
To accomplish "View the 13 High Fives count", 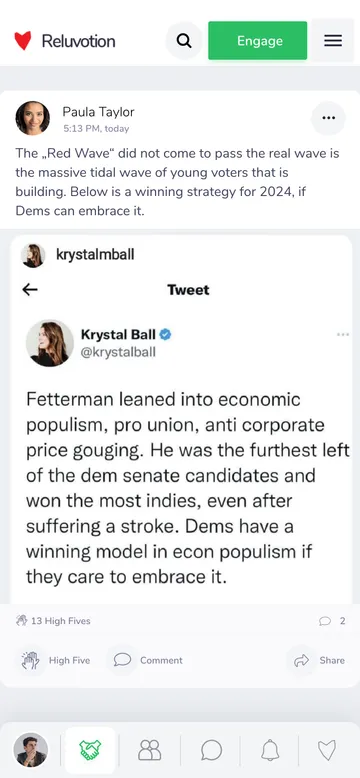I will point(53,621).
